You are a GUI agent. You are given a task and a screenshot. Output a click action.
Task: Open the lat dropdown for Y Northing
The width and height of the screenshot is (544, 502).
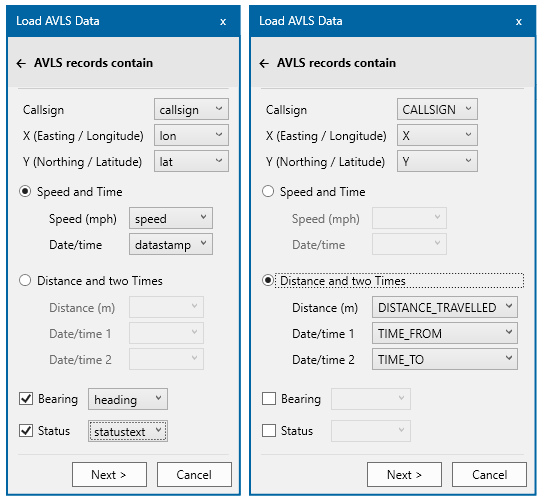[x=191, y=161]
